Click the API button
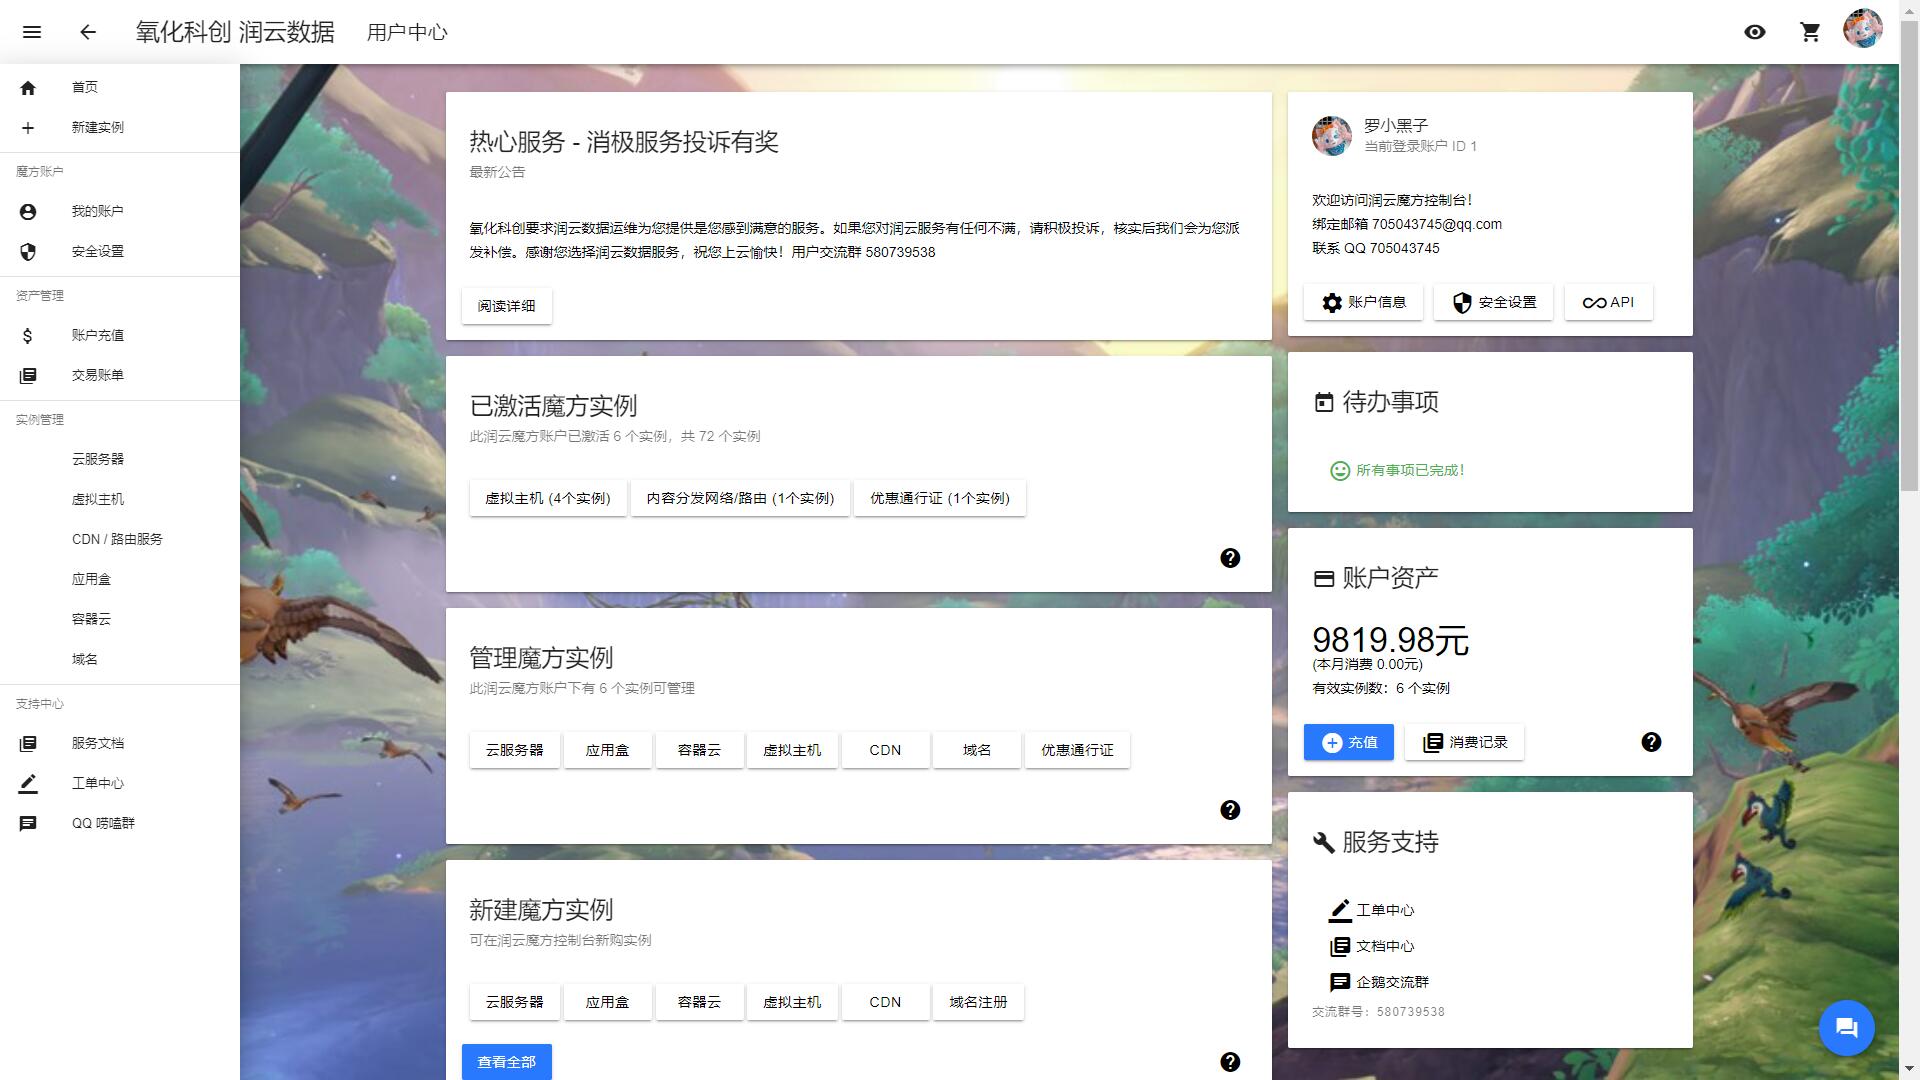The width and height of the screenshot is (1920, 1080). 1608,302
